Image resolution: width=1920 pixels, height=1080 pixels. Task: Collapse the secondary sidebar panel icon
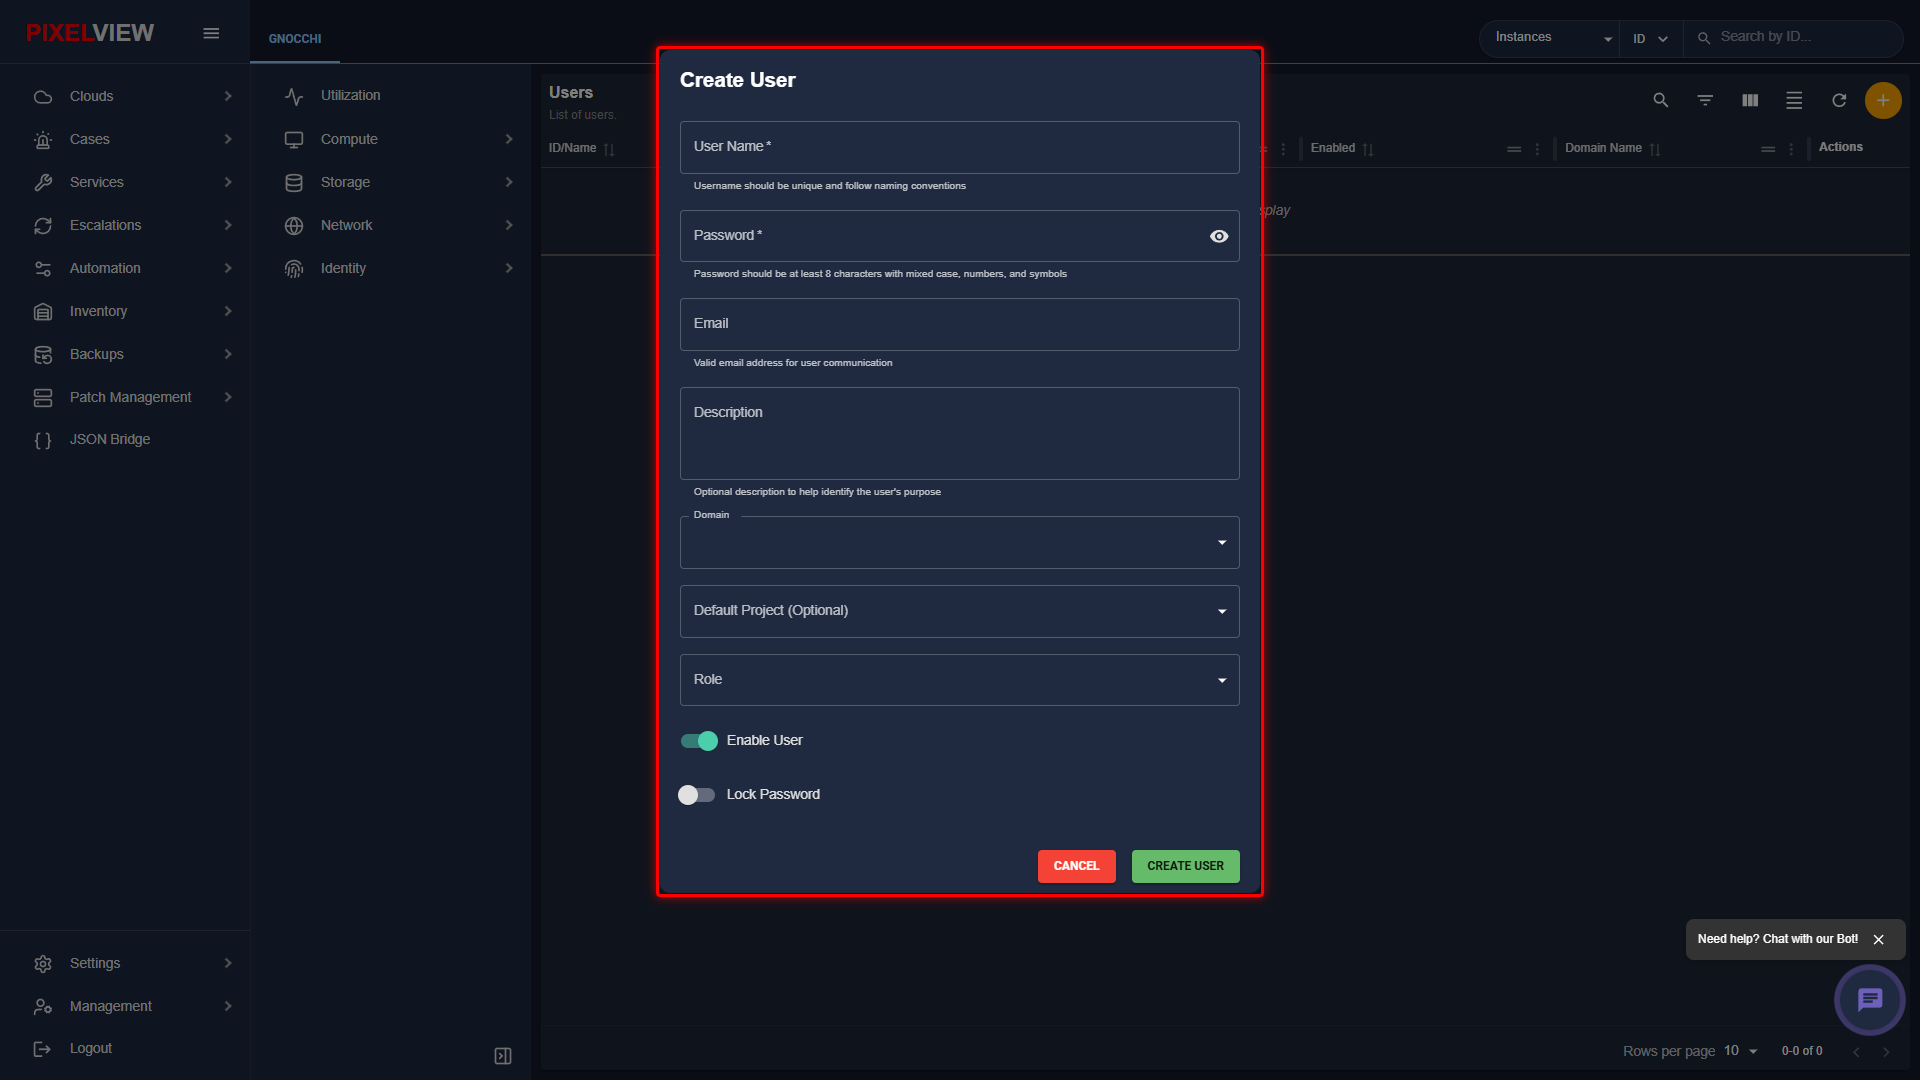point(503,1056)
